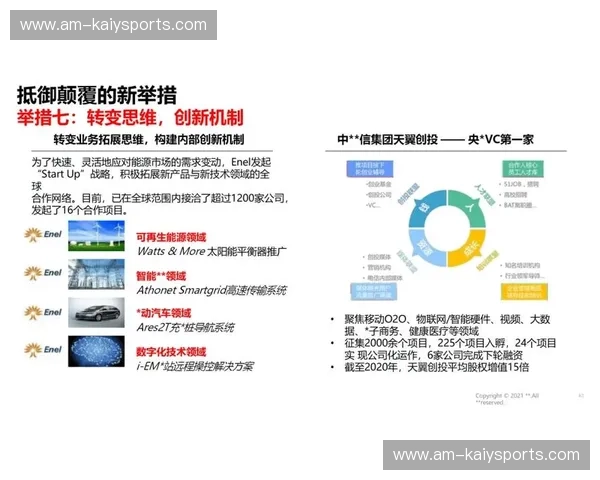Click the heading 中**信集团天翼创投 —— 央*VC第一家
The height and width of the screenshot is (480, 600).
pyautogui.click(x=435, y=139)
